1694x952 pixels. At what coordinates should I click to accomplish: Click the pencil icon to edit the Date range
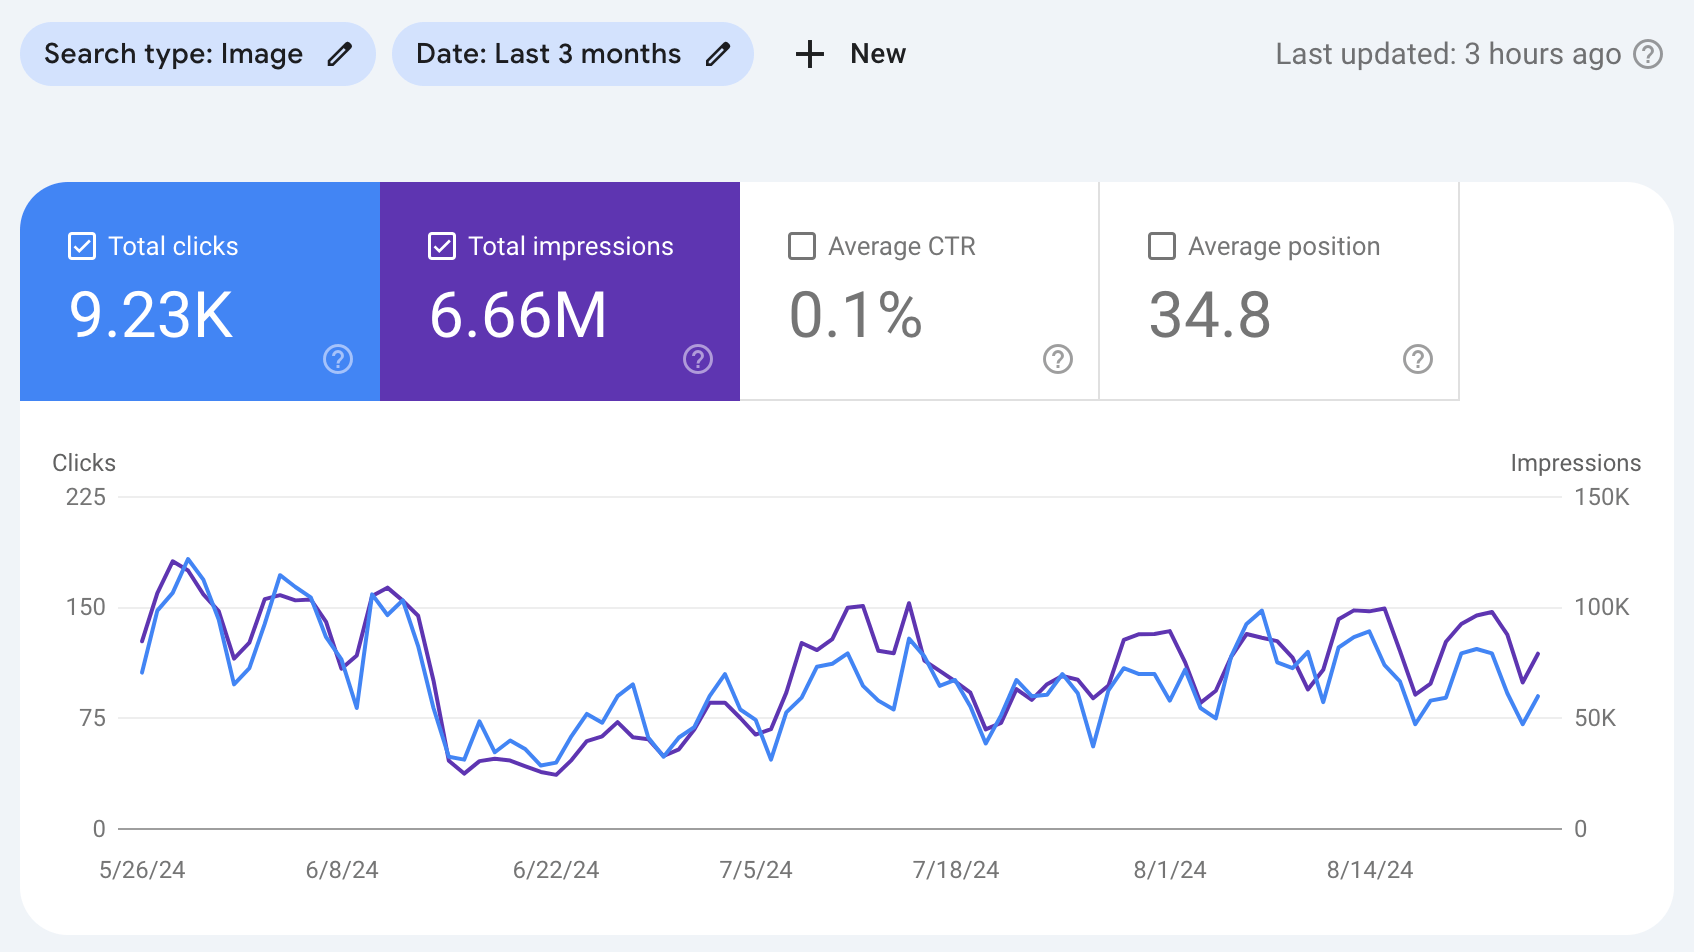718,54
